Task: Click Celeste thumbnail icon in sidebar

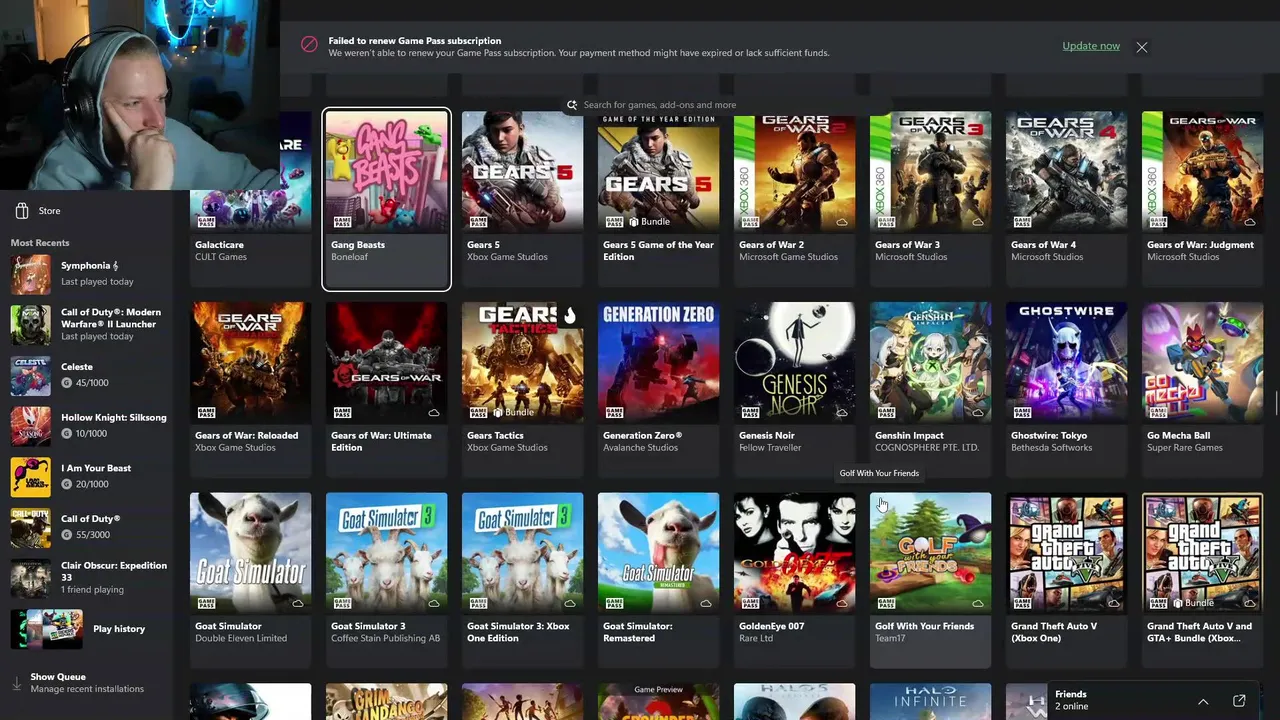Action: [x=30, y=375]
